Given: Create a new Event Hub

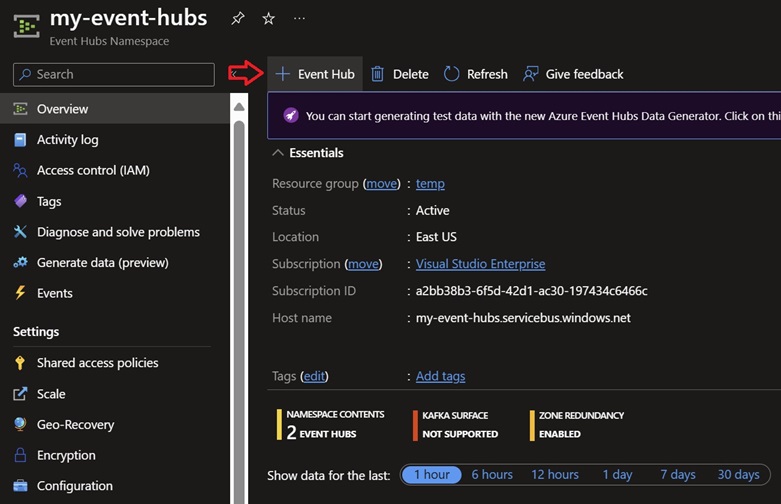Looking at the screenshot, I should click(315, 74).
